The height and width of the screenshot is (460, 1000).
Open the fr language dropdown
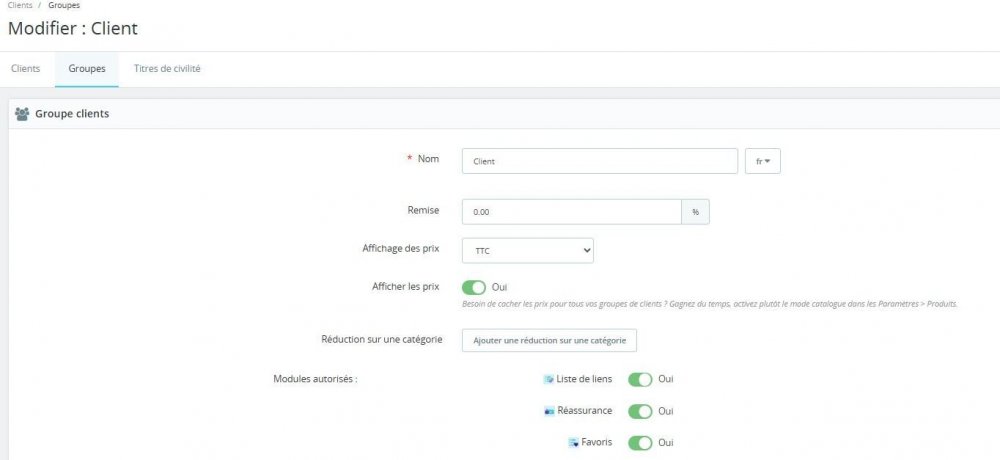click(x=763, y=161)
